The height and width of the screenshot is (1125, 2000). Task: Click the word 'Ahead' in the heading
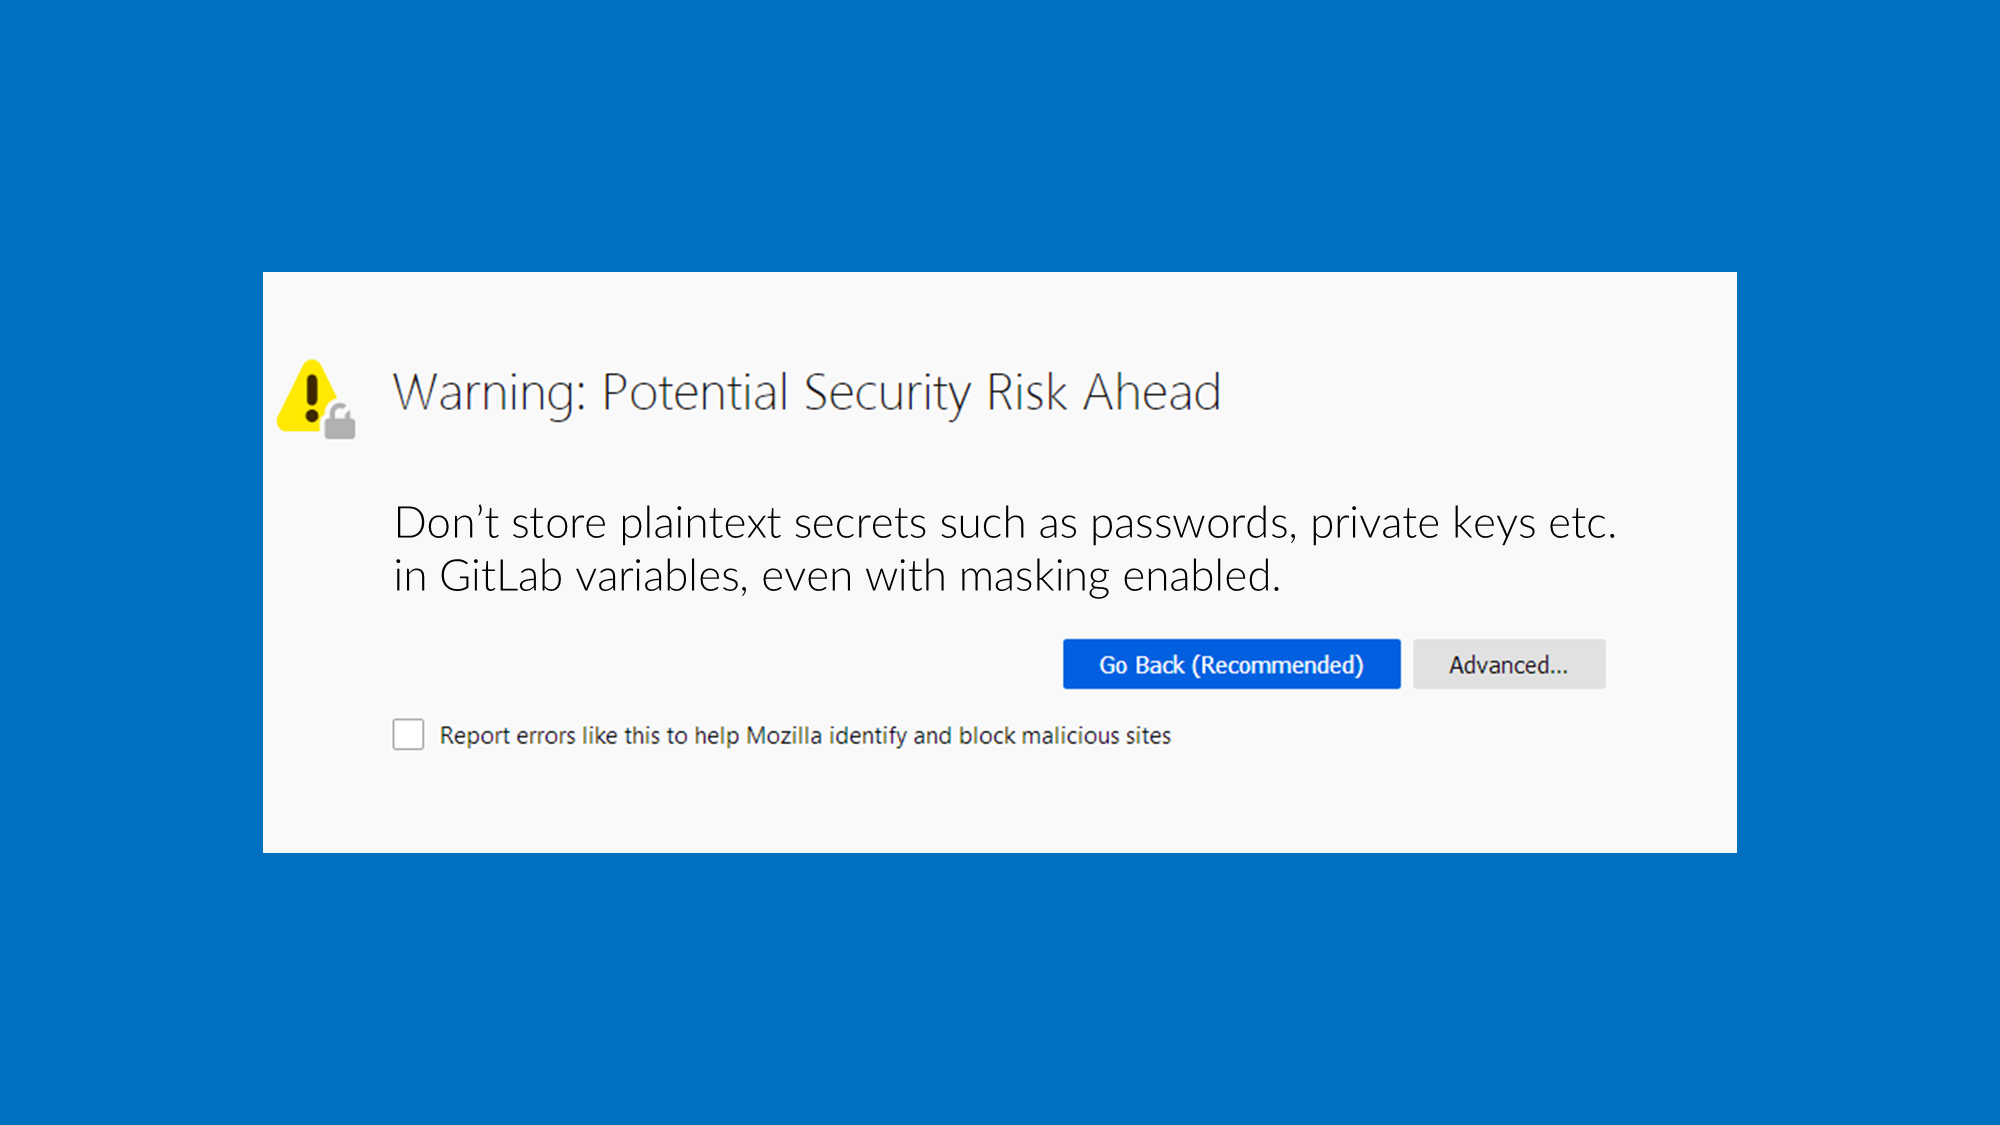coord(1152,392)
